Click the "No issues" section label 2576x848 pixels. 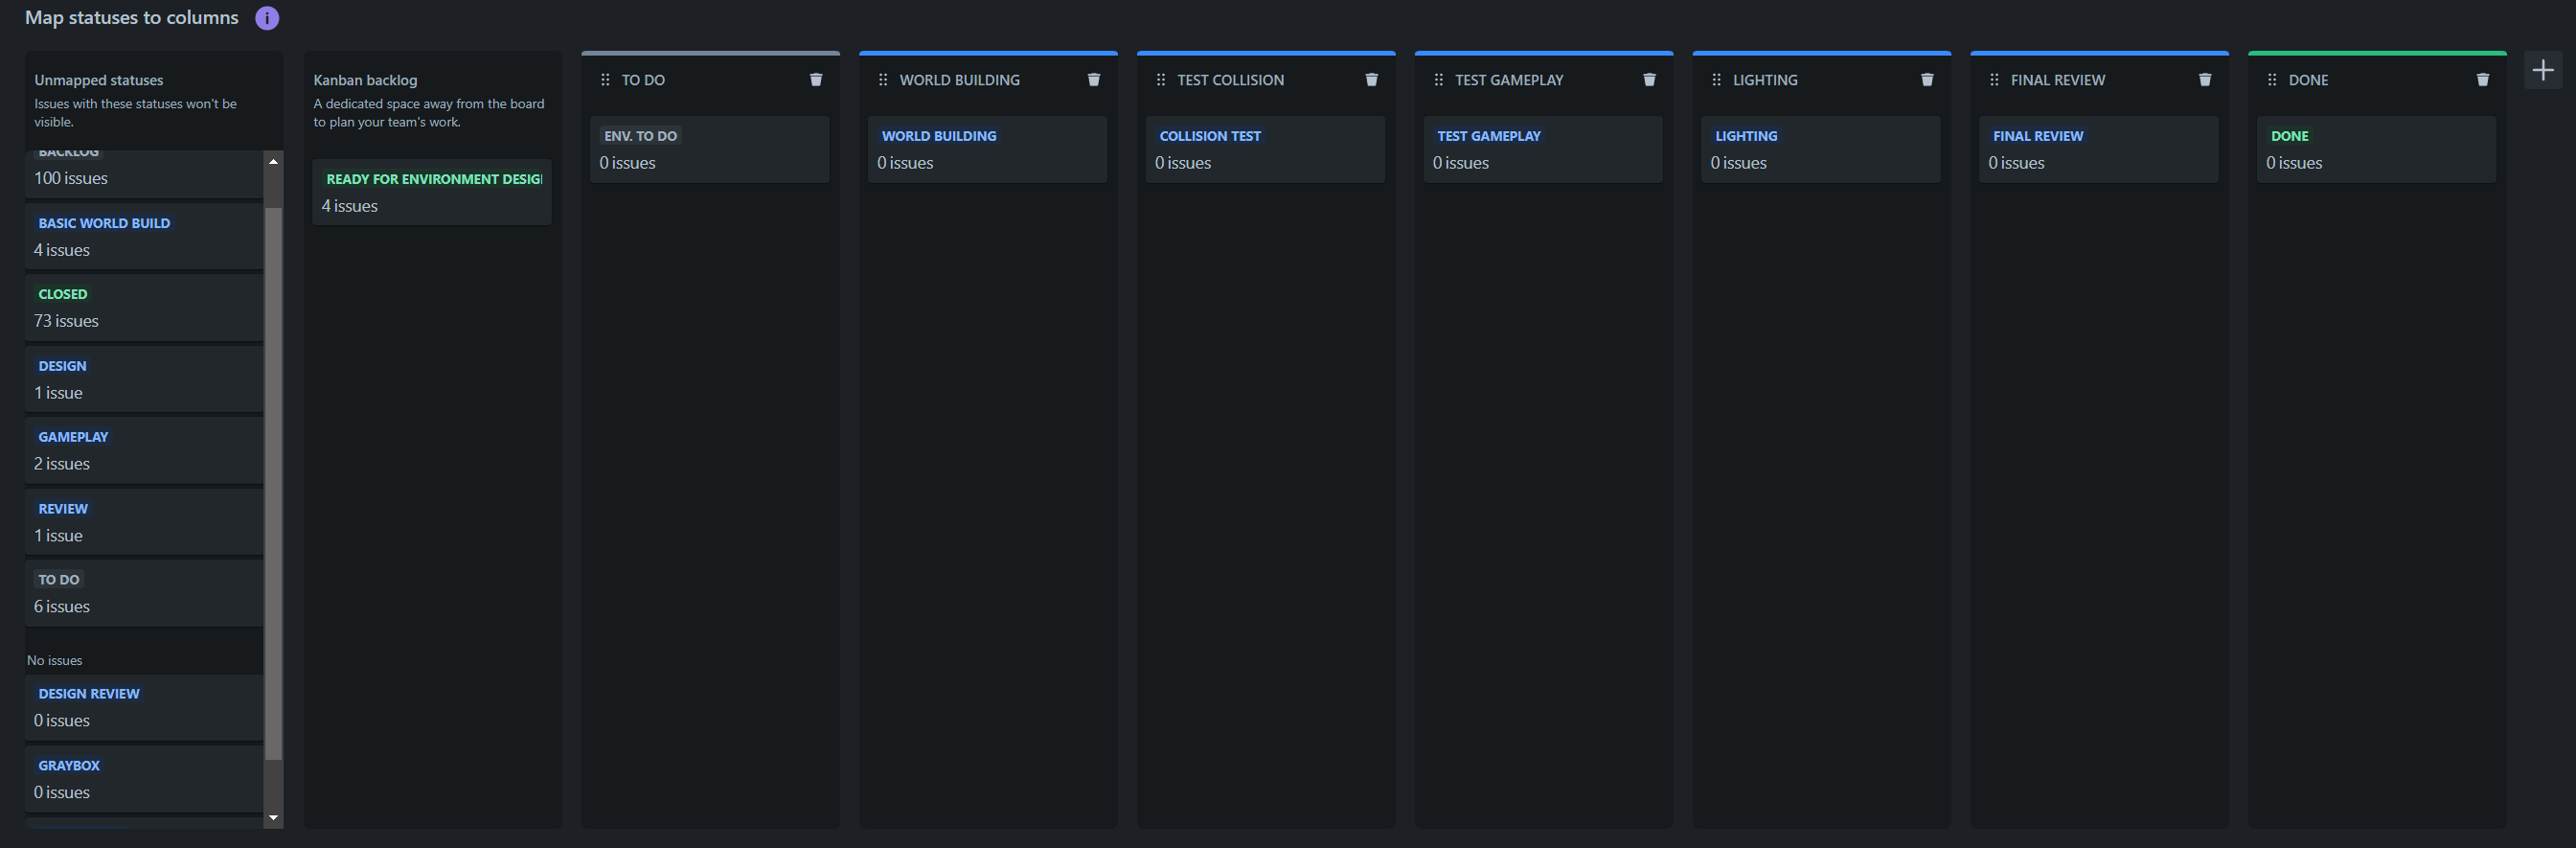(x=55, y=660)
